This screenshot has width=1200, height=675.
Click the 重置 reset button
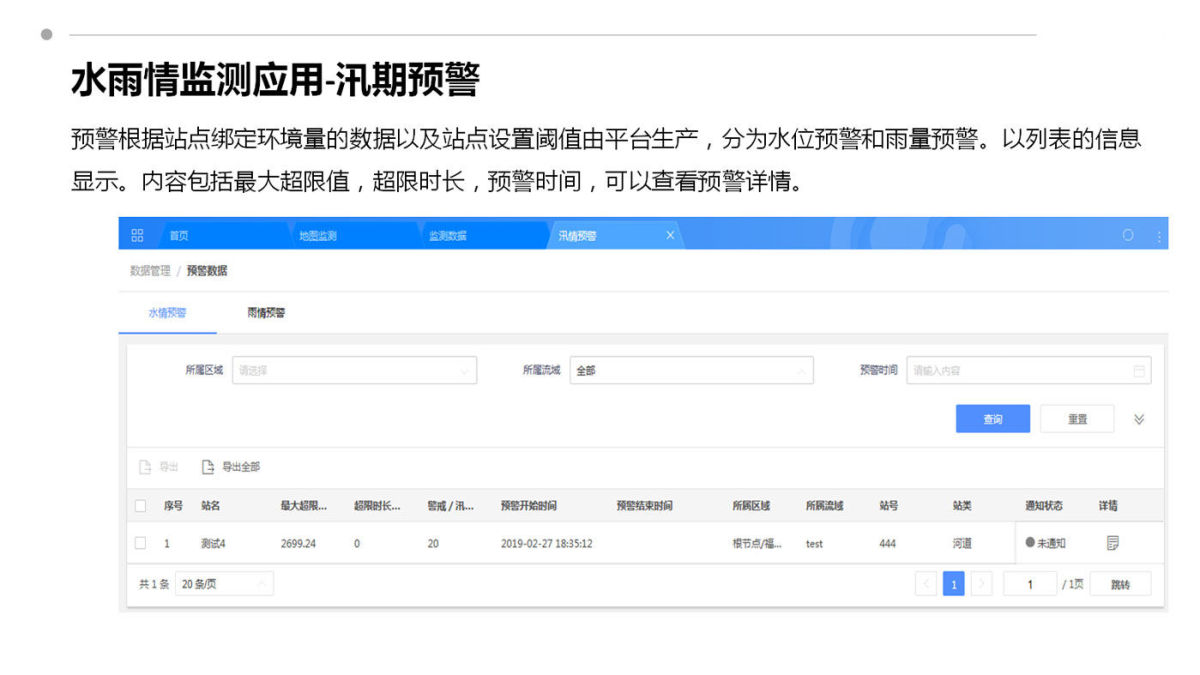[1077, 419]
